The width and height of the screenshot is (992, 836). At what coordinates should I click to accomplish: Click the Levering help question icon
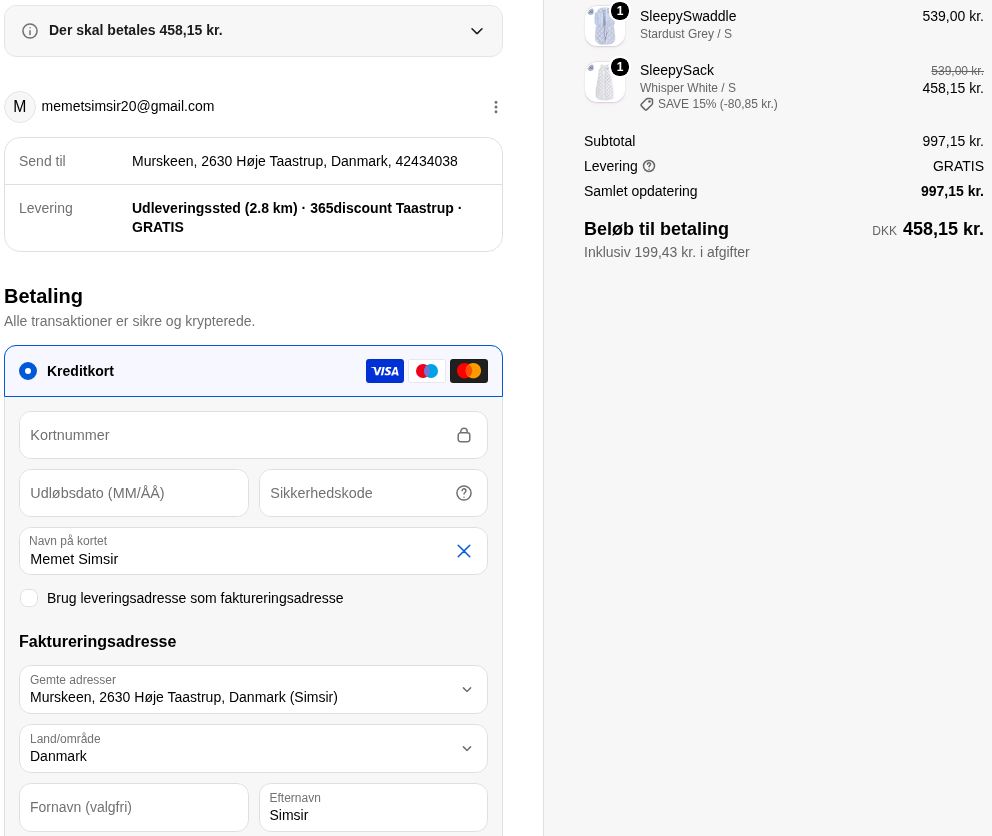pyautogui.click(x=649, y=166)
